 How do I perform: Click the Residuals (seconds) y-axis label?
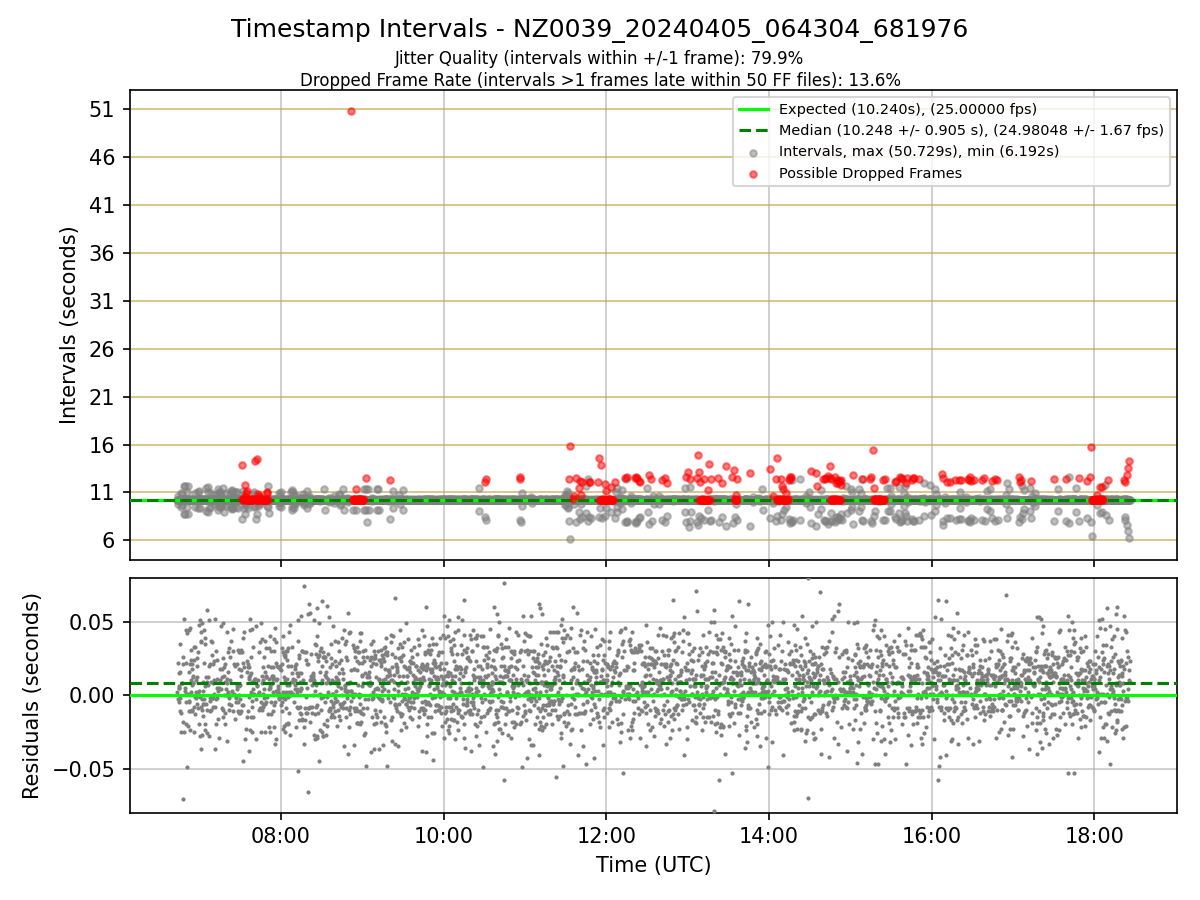32,696
